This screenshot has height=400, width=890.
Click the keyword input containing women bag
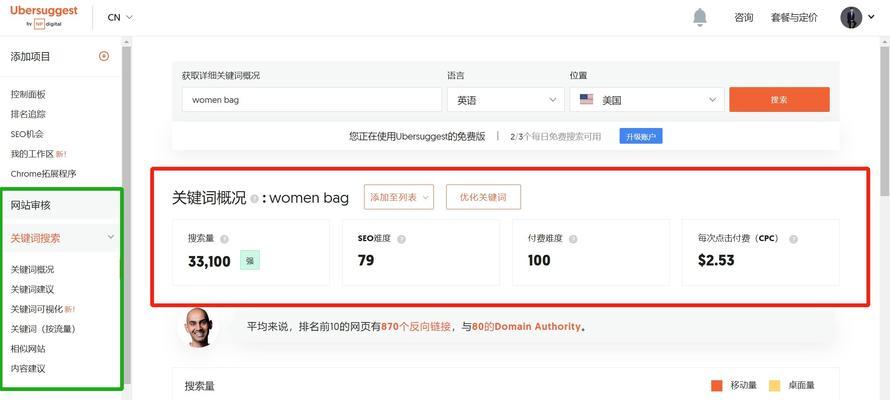tap(312, 100)
